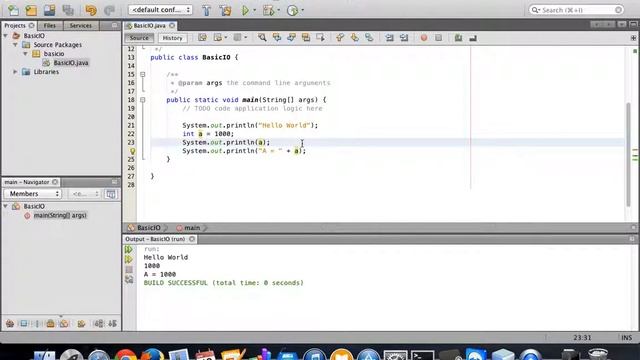Toggle Show Non-Public Members filter in Navigator

(x=50, y=324)
